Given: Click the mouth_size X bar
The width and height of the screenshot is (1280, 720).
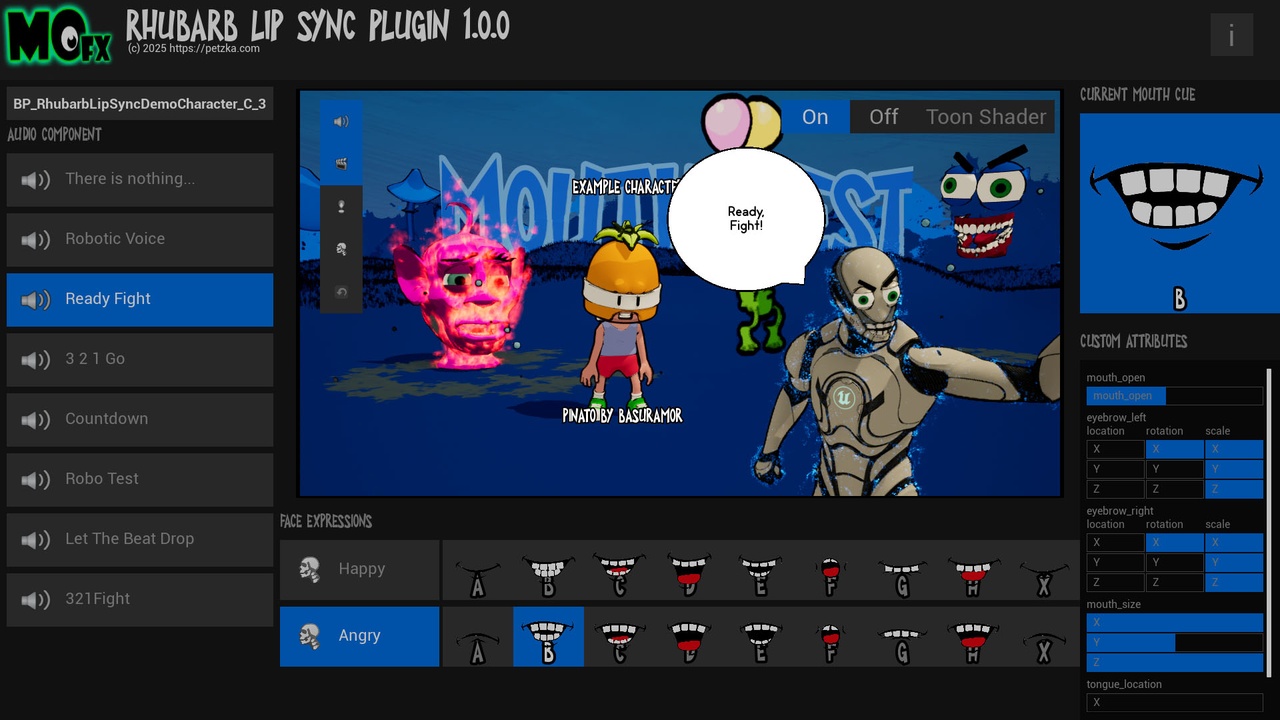Looking at the screenshot, I should (1175, 623).
